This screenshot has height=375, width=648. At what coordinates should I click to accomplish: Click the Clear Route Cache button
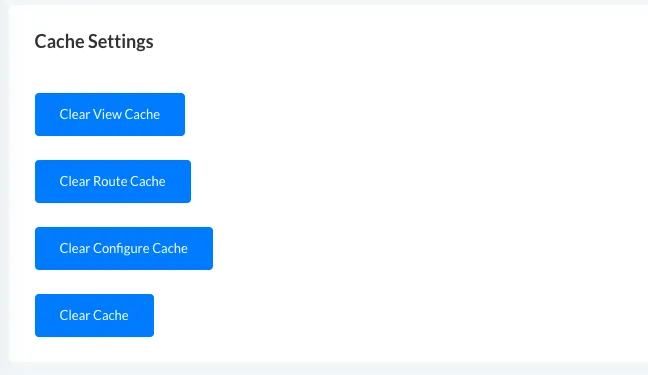tap(113, 182)
